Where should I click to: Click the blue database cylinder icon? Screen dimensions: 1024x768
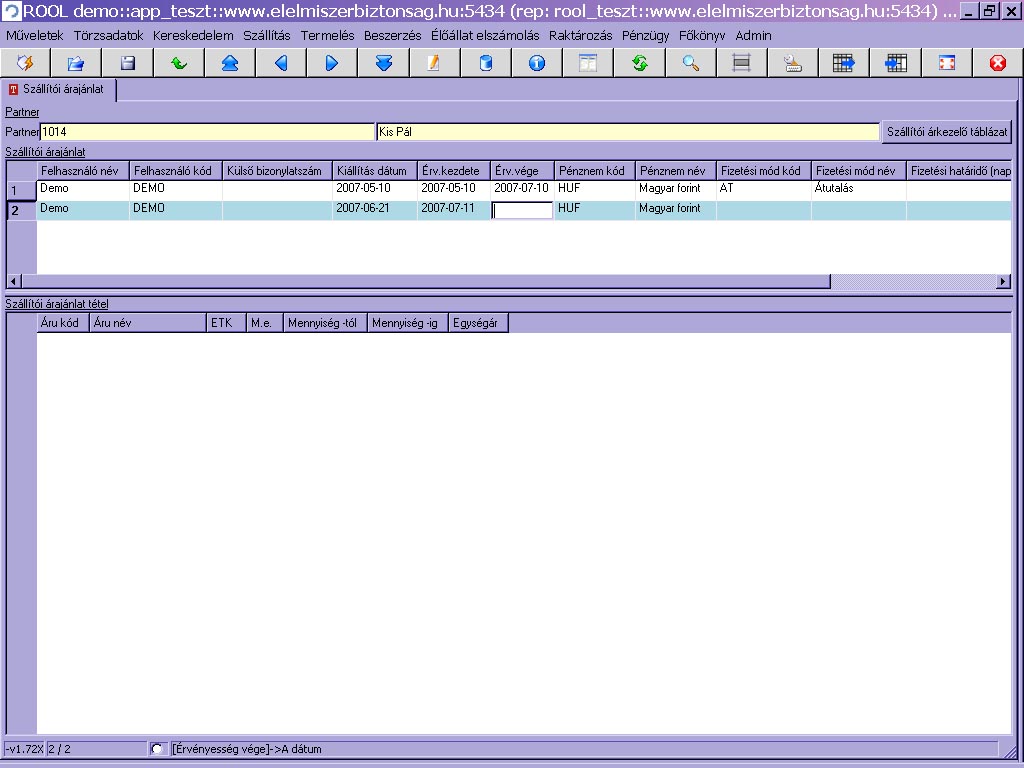(486, 63)
